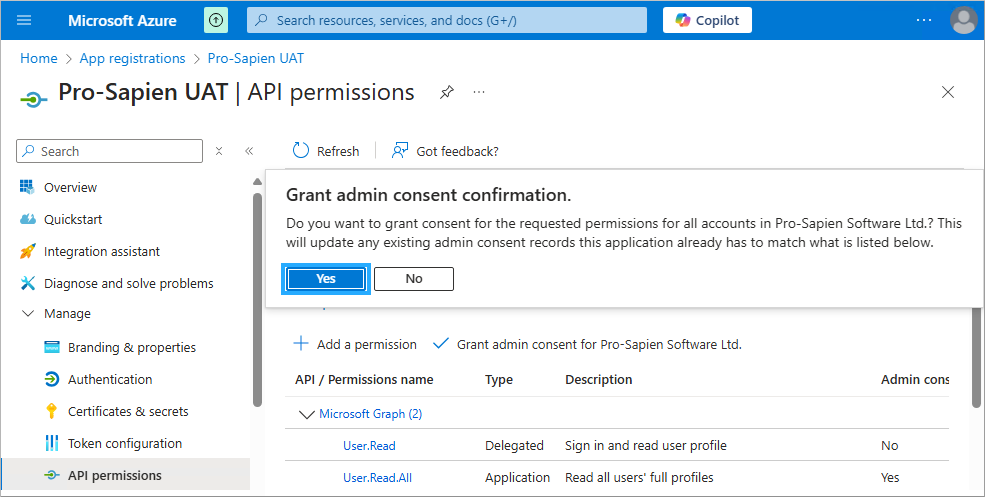Go to Home breadcrumb

click(x=38, y=58)
